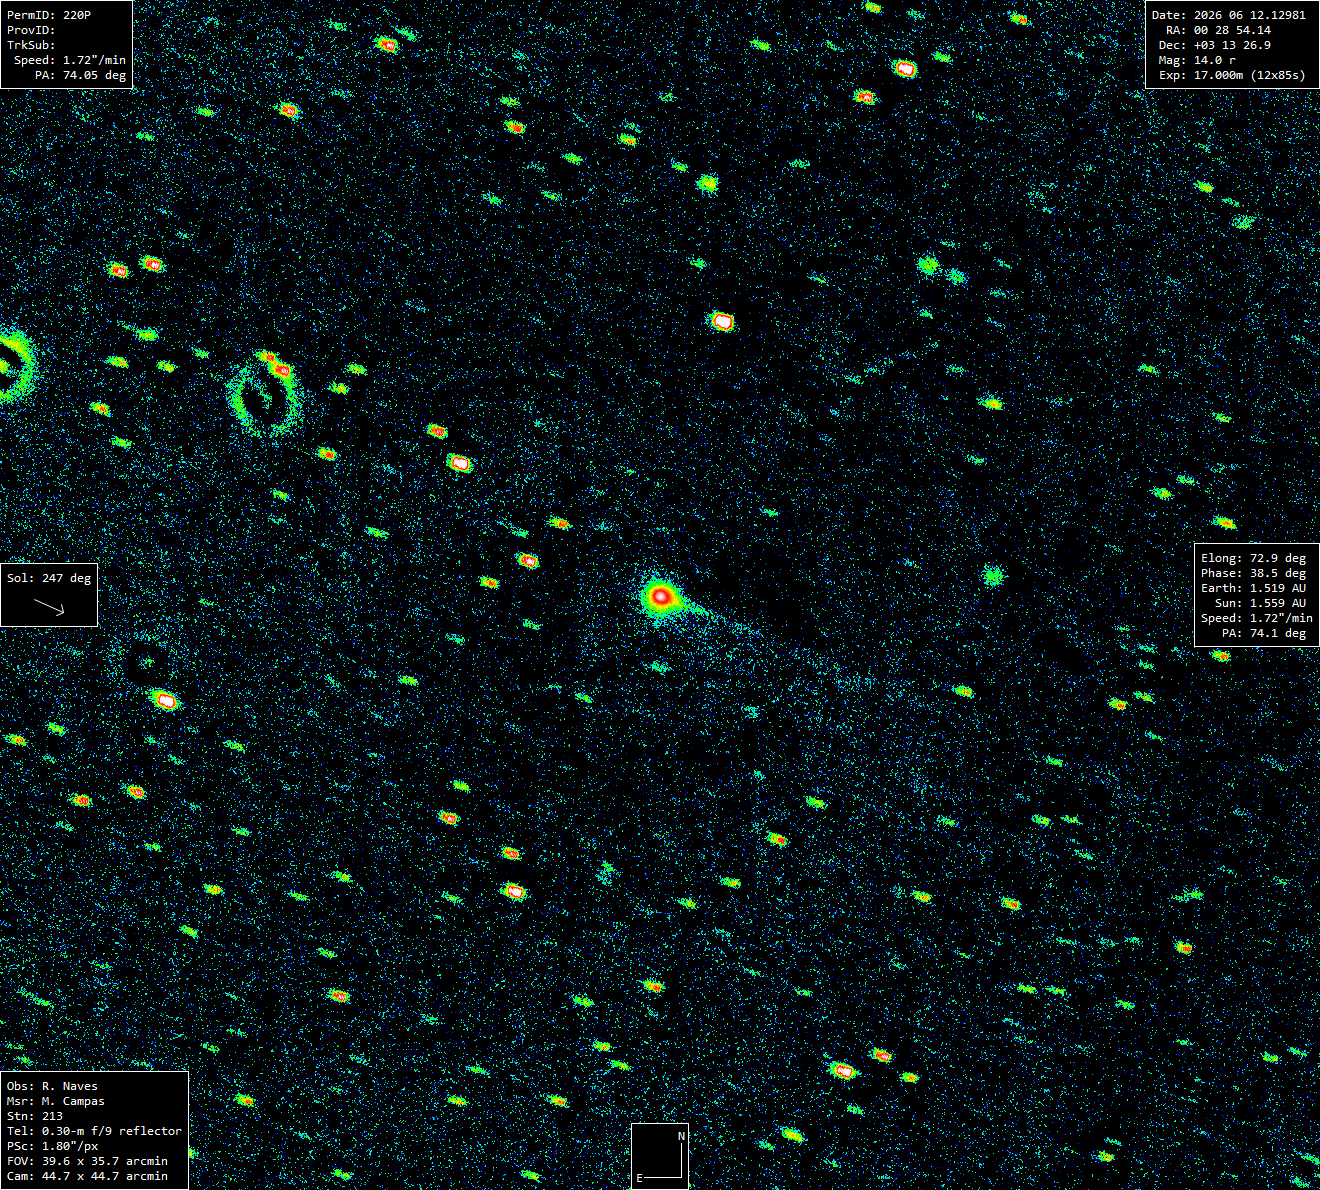Viewport: 1320px width, 1190px height.
Task: Select the Obs: R. Naves line
Action: pyautogui.click(x=52, y=1086)
